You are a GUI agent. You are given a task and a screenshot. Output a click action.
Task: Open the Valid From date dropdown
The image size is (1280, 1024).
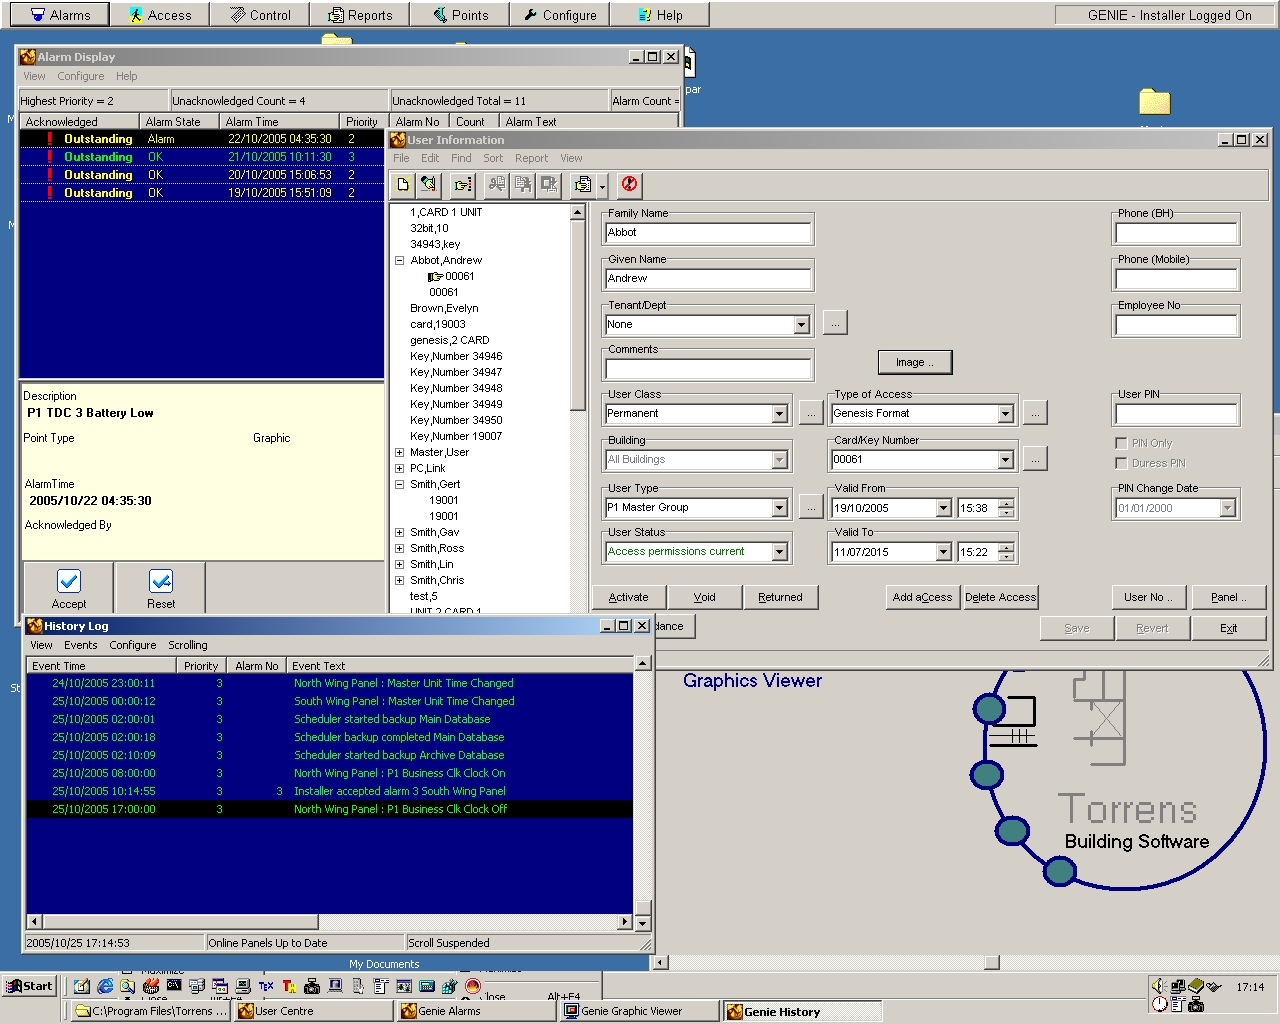[x=943, y=508]
